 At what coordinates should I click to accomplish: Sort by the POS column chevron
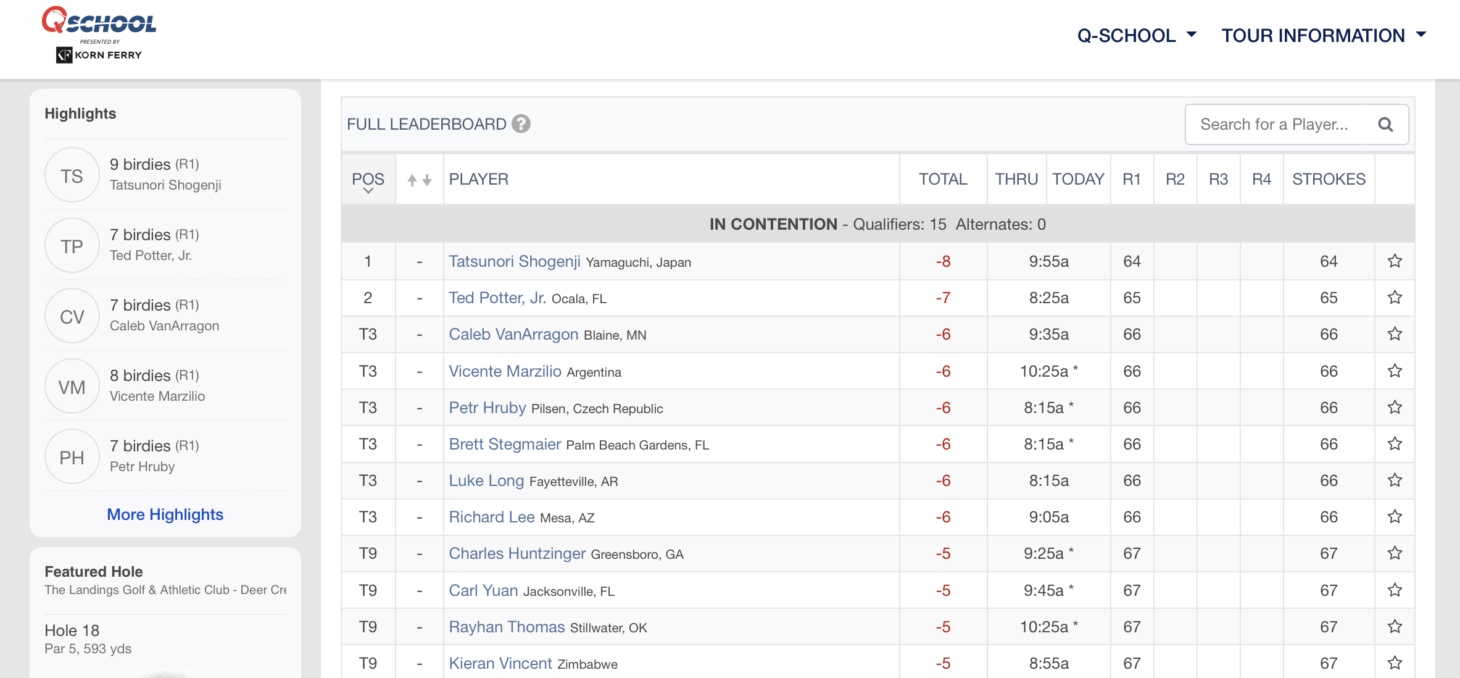coord(368,190)
